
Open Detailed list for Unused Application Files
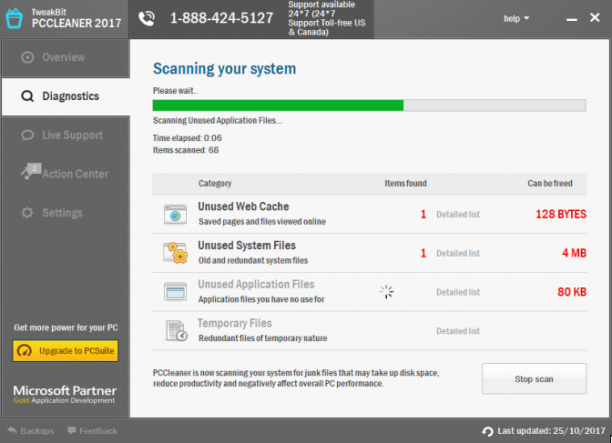(x=458, y=292)
